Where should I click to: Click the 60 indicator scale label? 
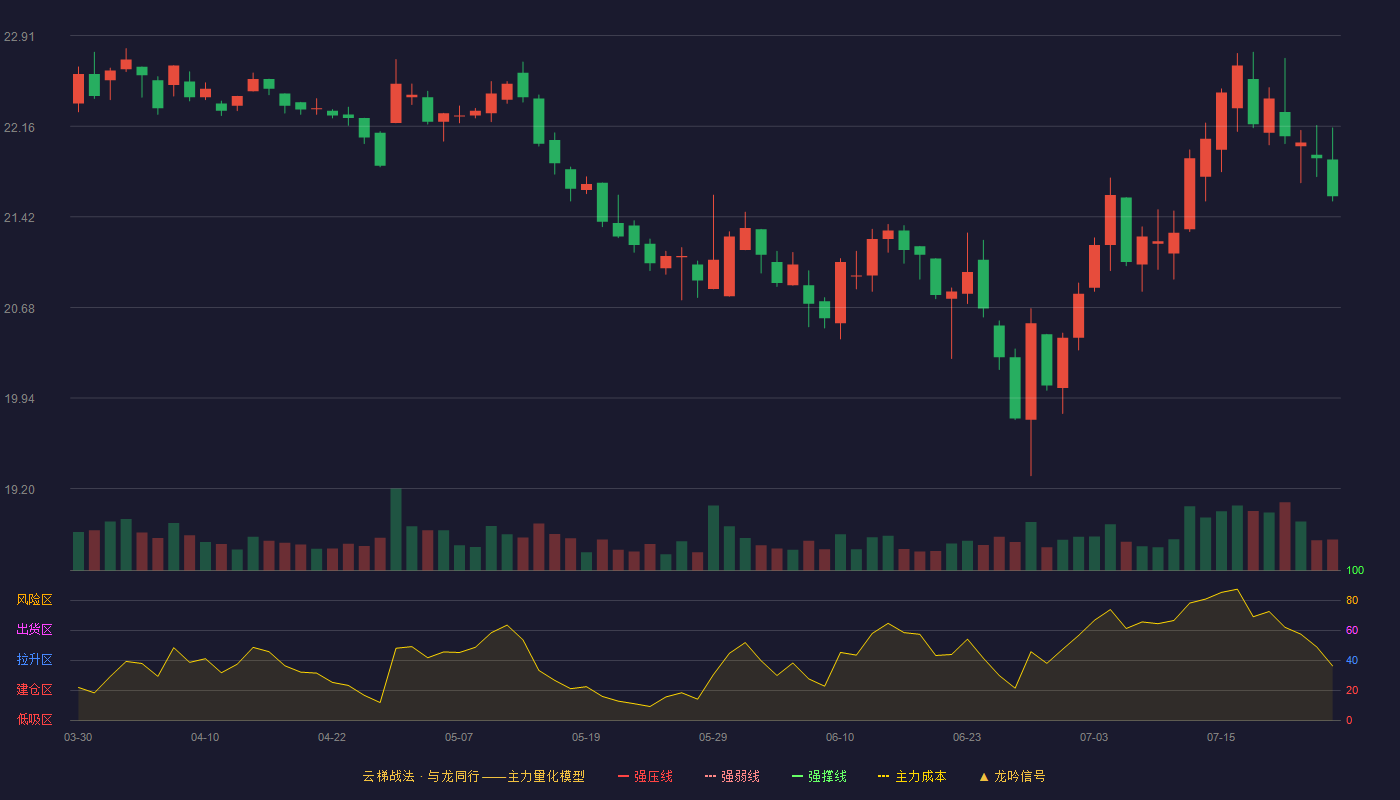[x=1352, y=630]
